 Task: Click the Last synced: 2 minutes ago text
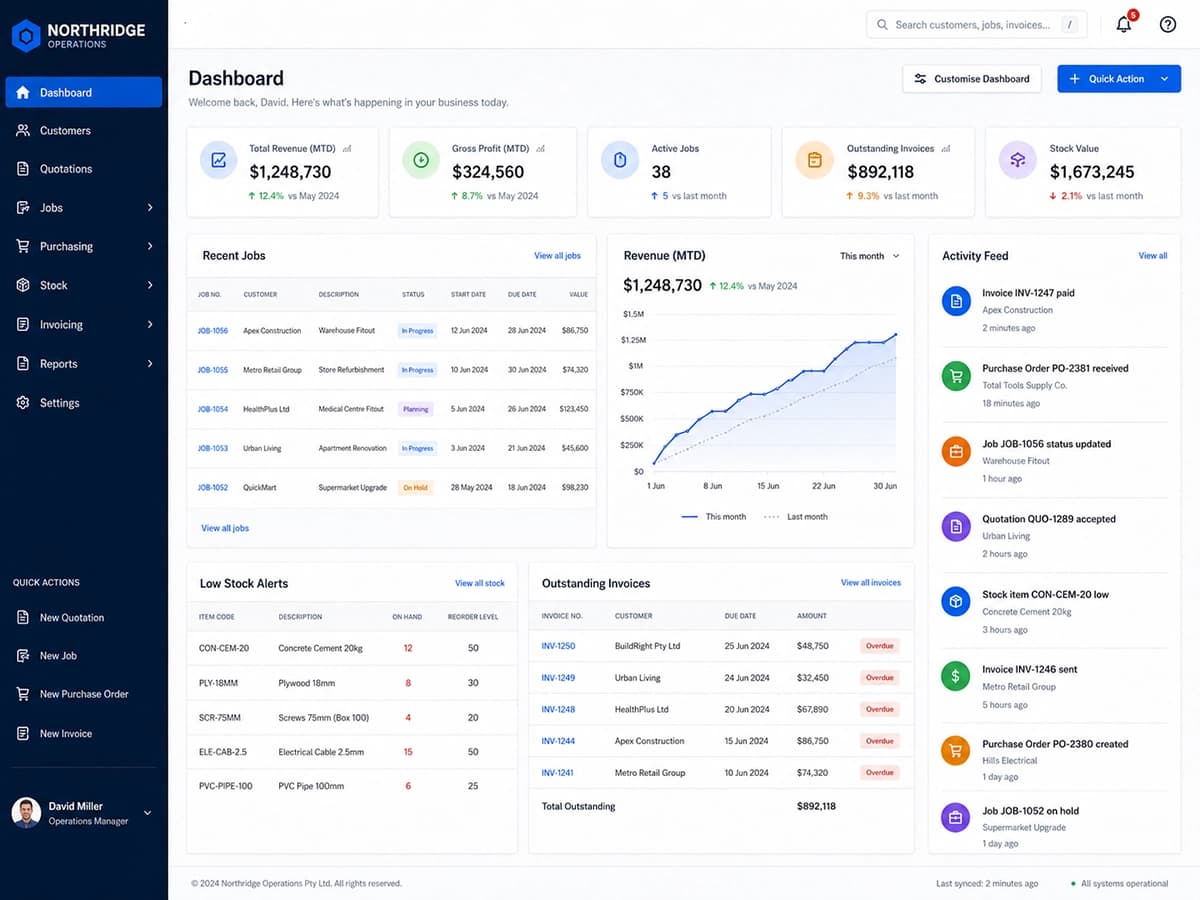pyautogui.click(x=987, y=884)
